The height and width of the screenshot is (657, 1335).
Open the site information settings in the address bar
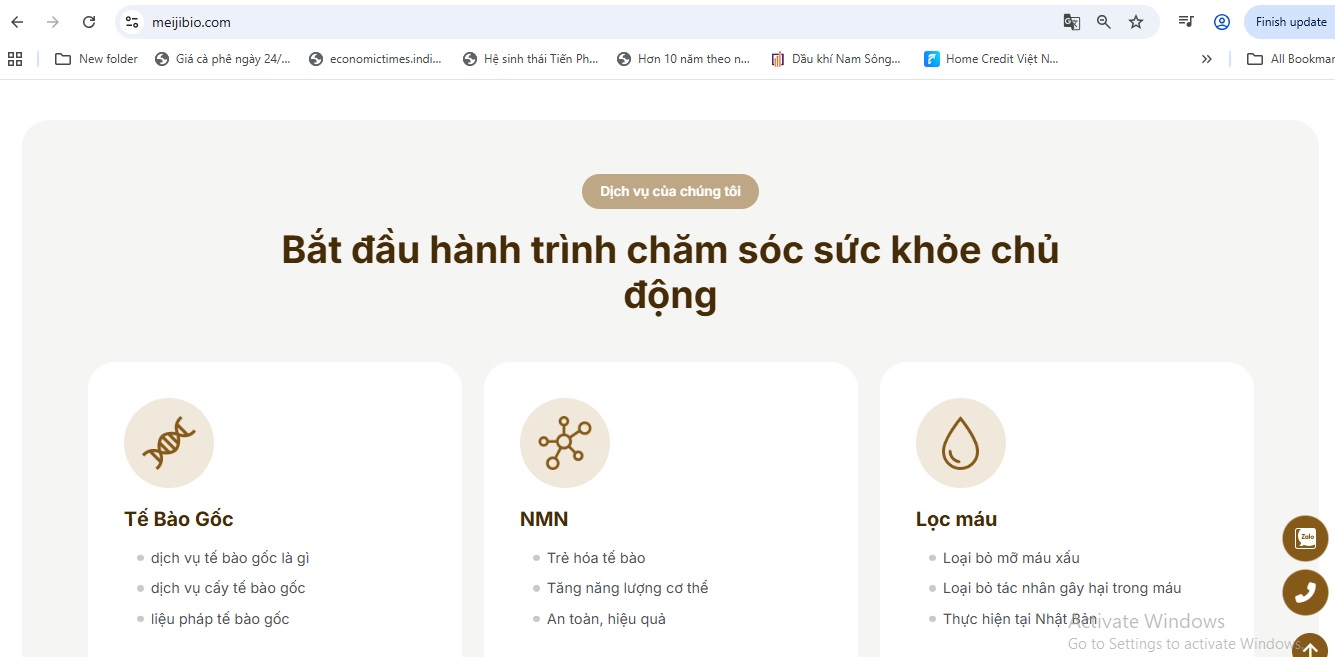tap(131, 21)
